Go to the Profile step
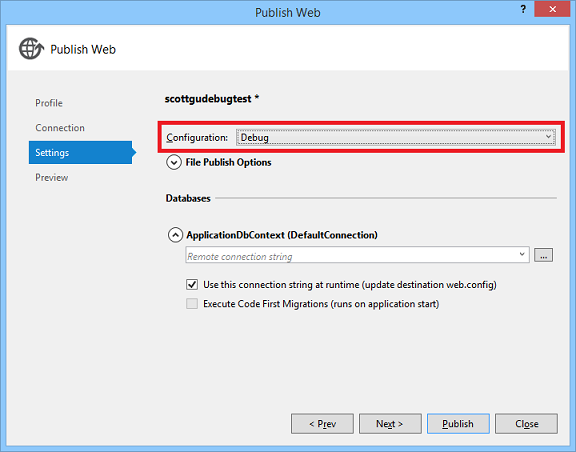 click(49, 103)
